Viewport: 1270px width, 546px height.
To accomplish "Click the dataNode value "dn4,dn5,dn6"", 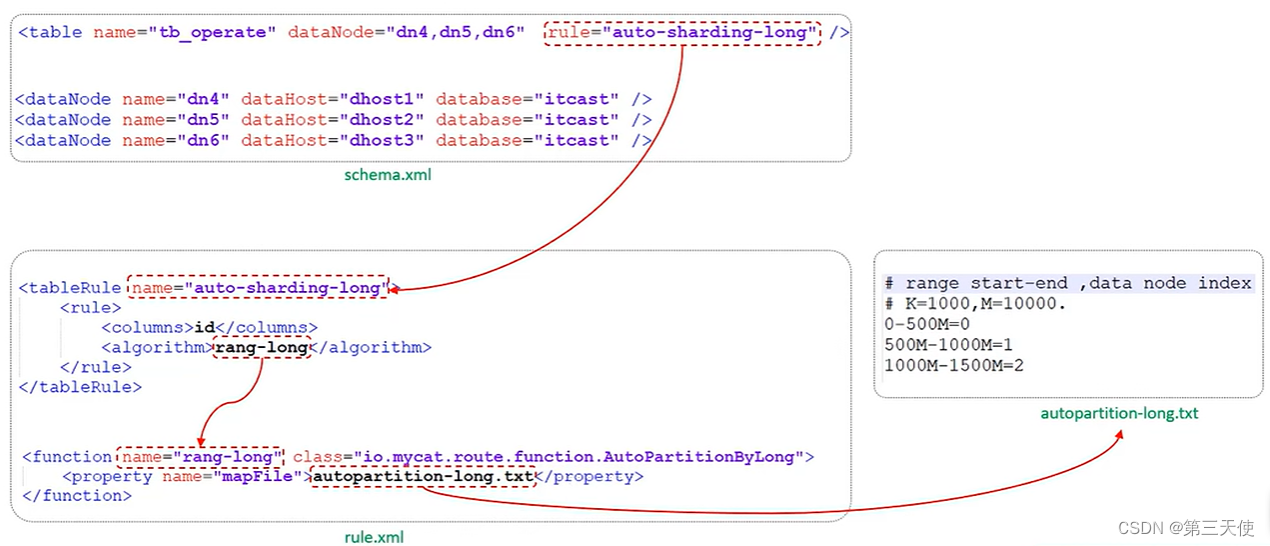I will (456, 32).
